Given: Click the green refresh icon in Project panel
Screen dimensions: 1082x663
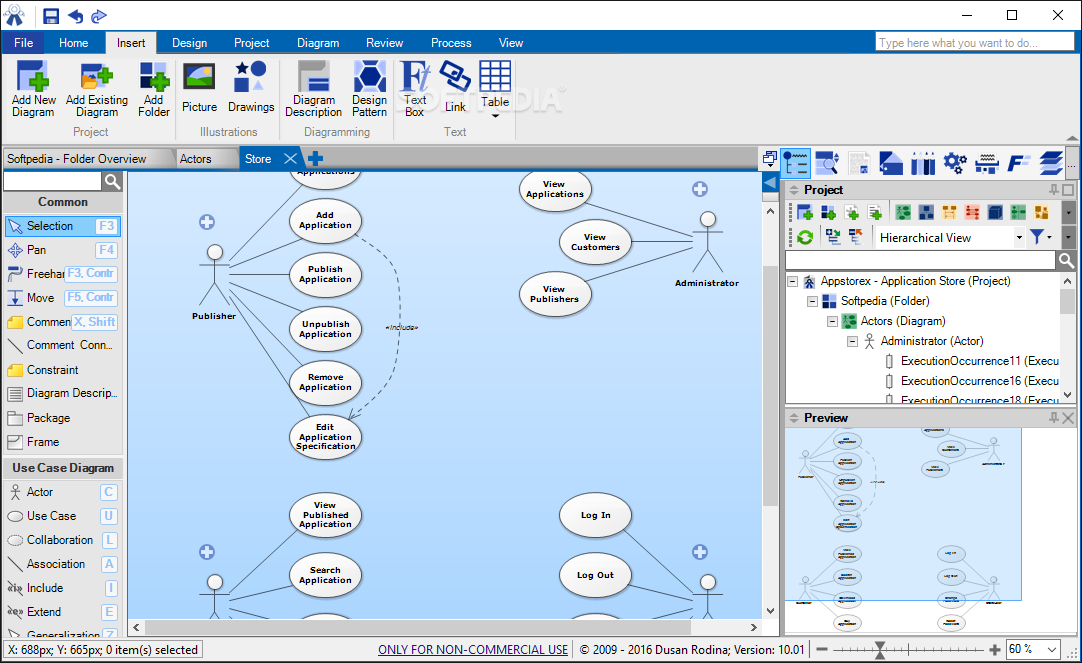Looking at the screenshot, I should click(x=805, y=237).
